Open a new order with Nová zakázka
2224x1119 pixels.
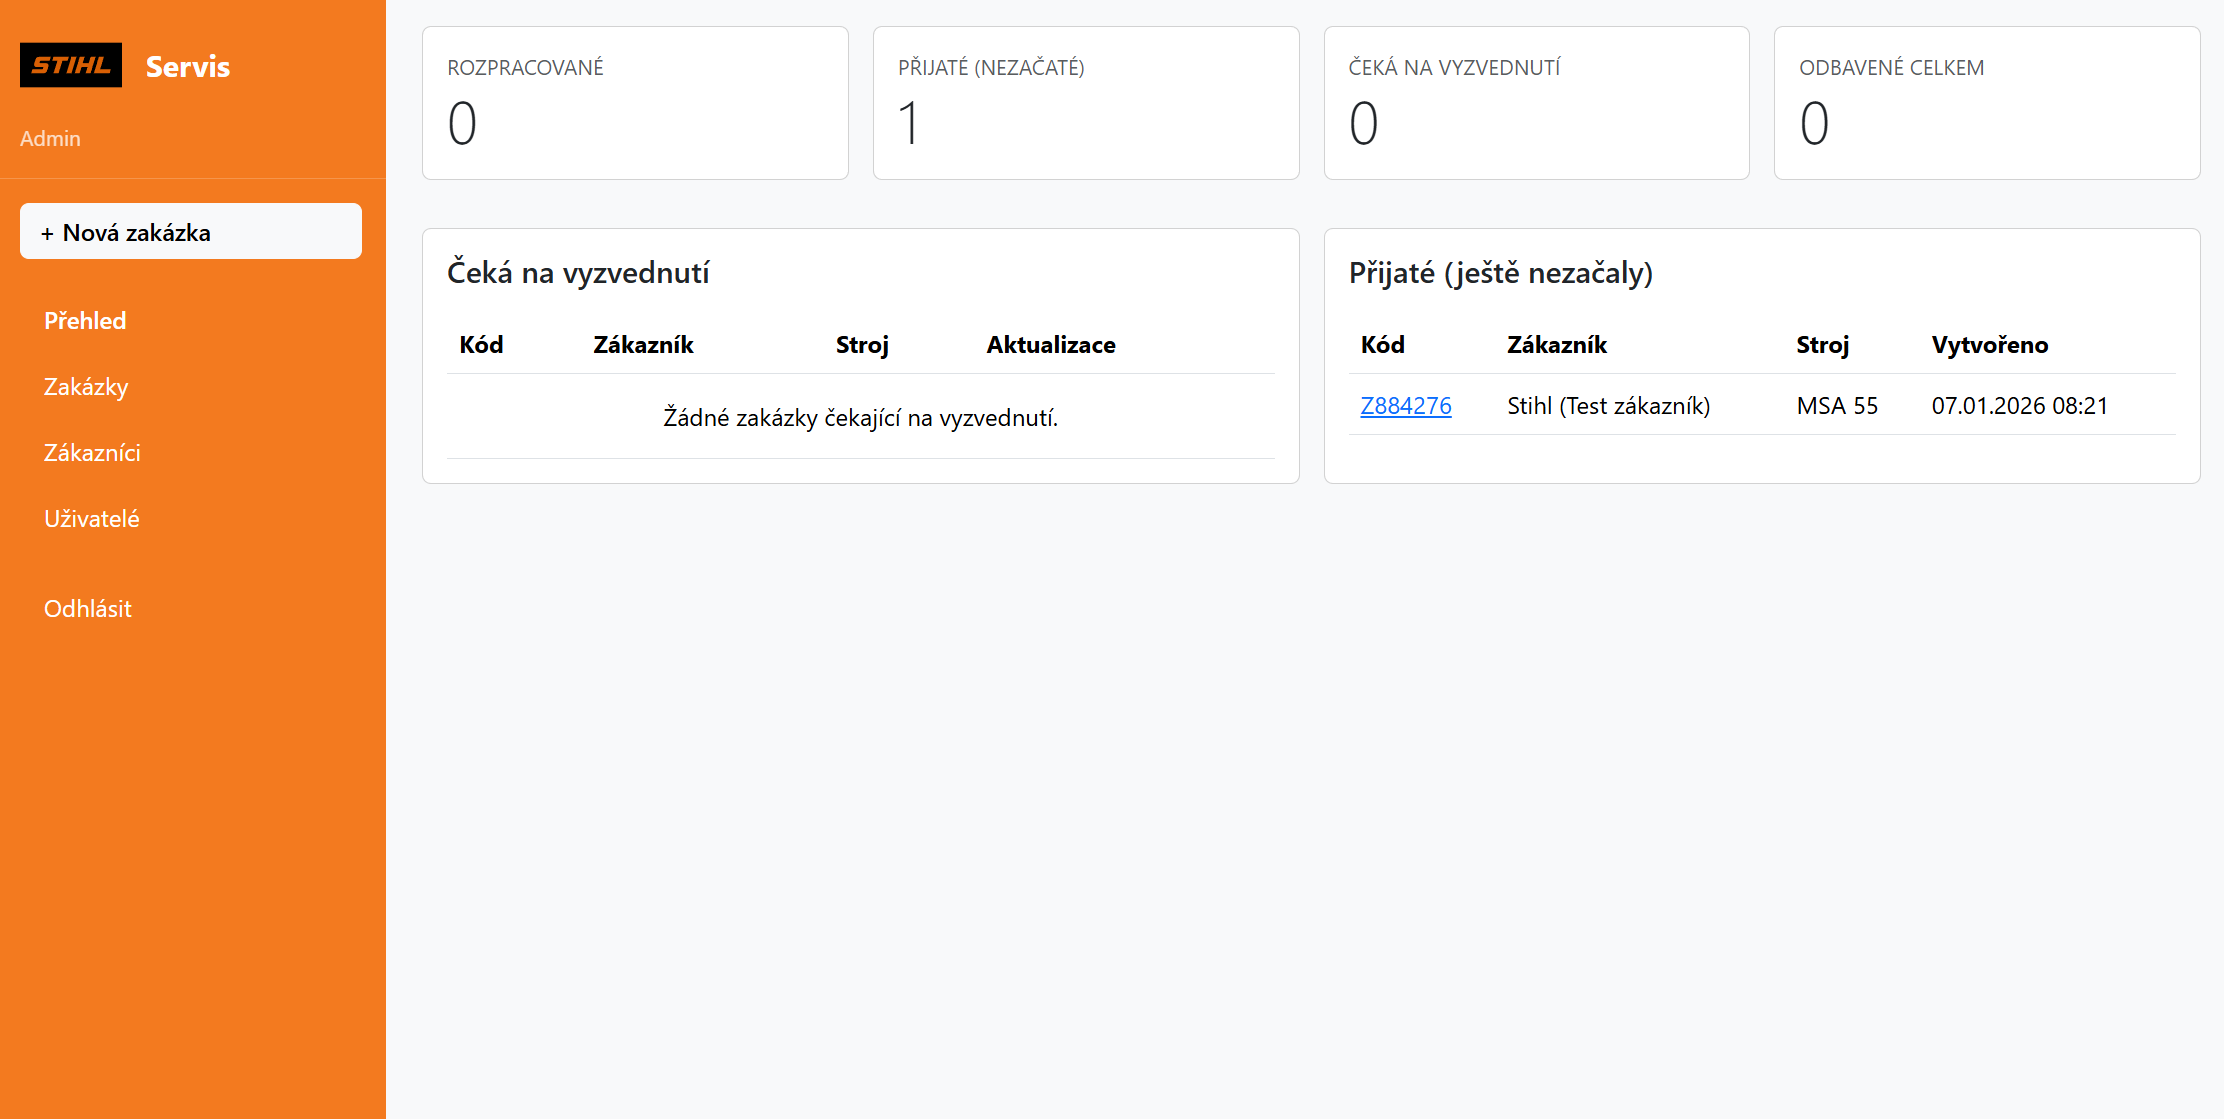tap(190, 231)
